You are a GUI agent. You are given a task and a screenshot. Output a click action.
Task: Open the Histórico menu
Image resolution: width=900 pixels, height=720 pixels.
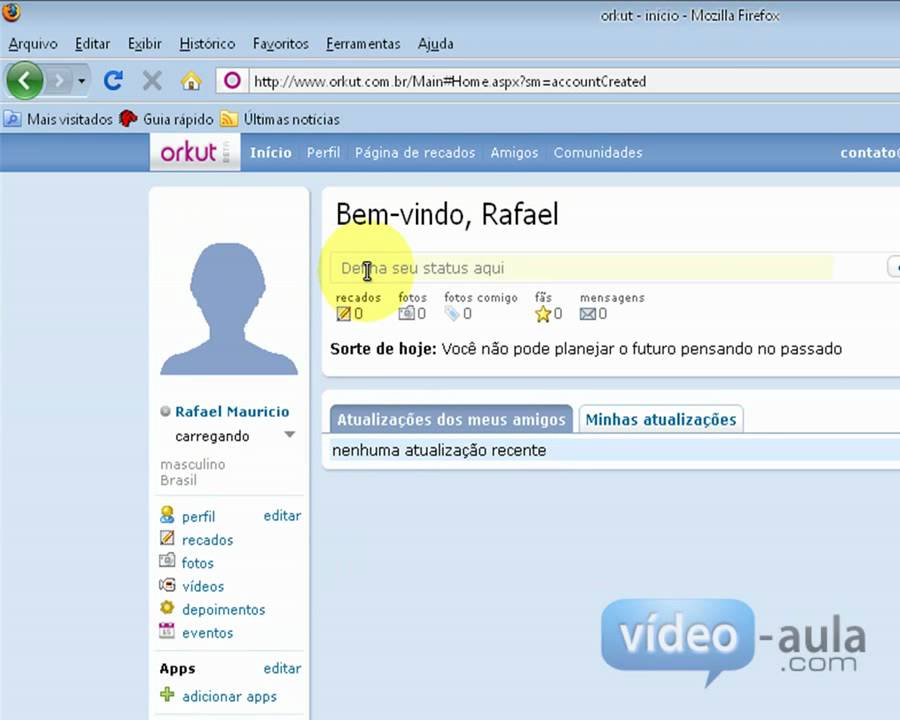[207, 44]
